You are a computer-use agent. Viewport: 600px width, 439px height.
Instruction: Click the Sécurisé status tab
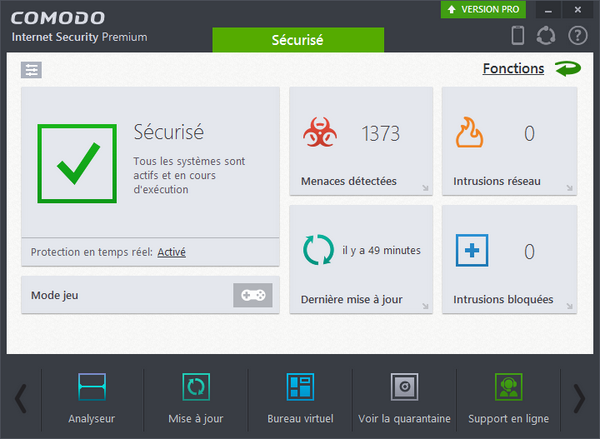click(x=298, y=40)
